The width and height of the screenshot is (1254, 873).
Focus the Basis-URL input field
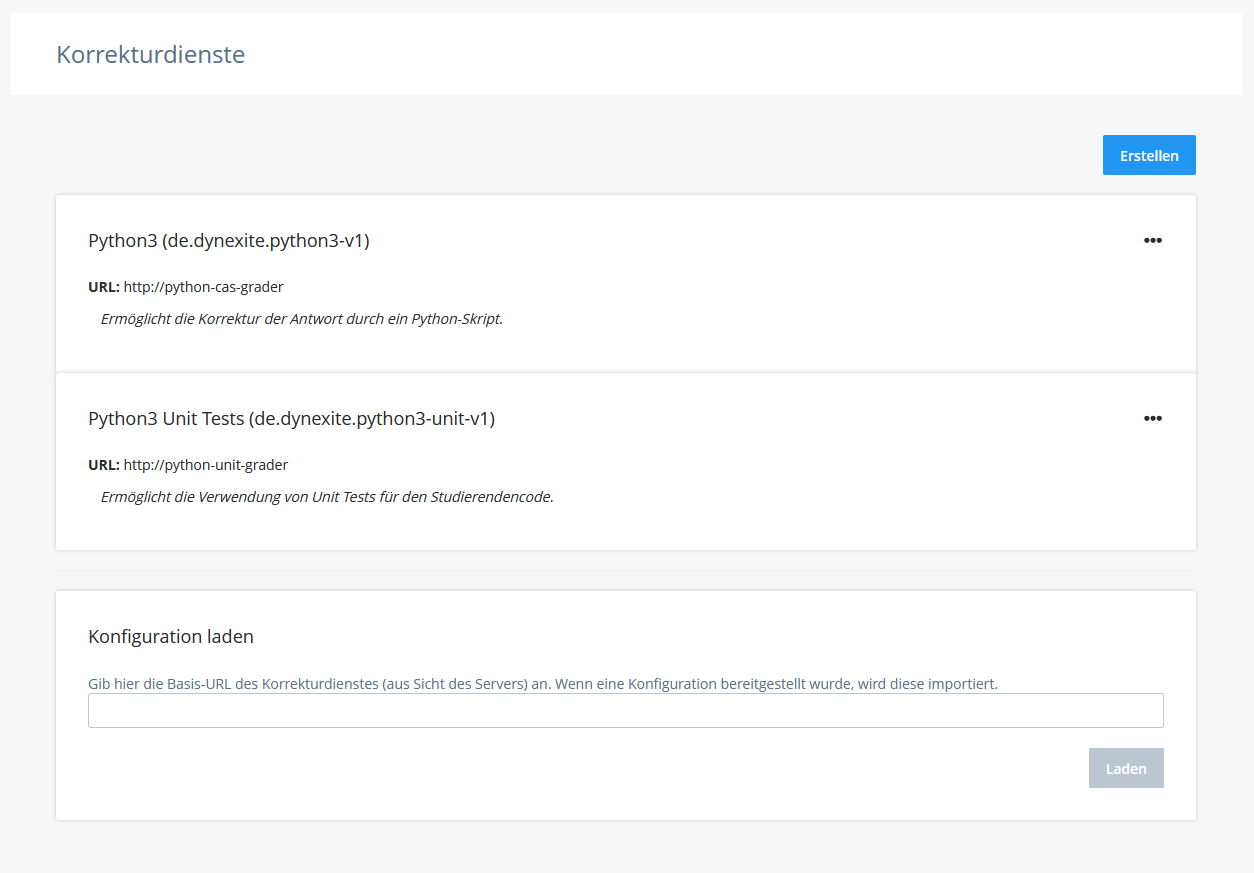point(626,710)
